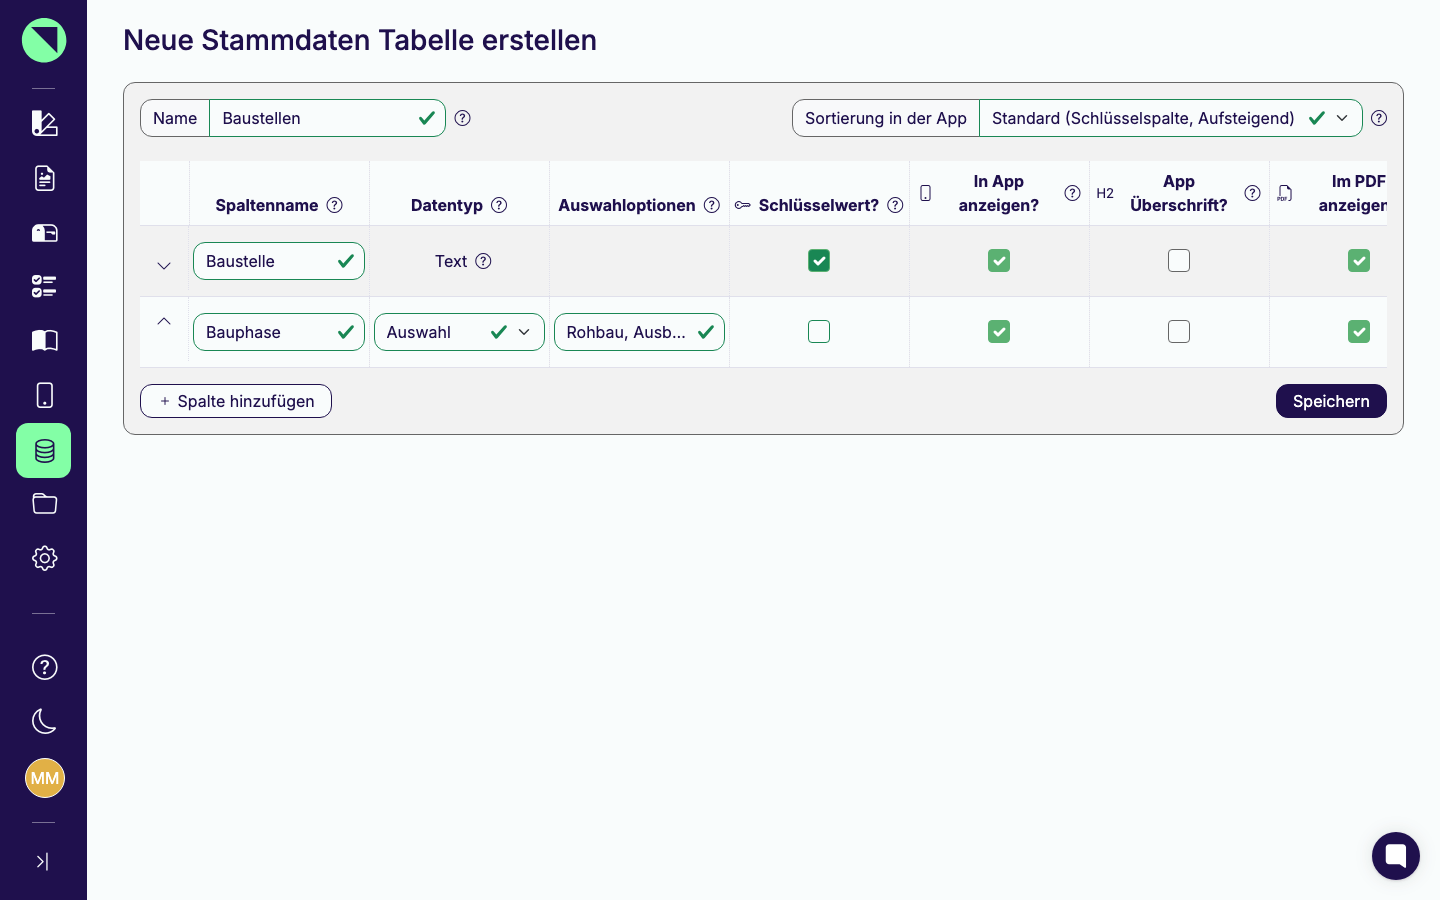Toggle In App anzeigen for Baustelle row

pyautogui.click(x=999, y=261)
